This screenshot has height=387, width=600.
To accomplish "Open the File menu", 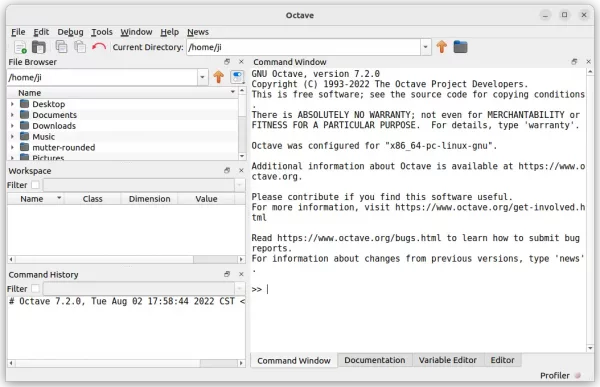I will point(18,32).
